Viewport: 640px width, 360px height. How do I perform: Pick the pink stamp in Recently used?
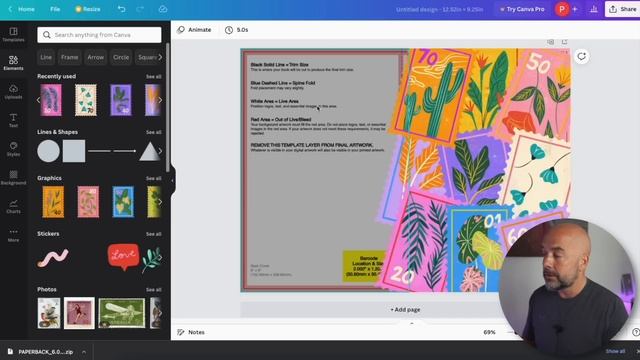pos(51,100)
